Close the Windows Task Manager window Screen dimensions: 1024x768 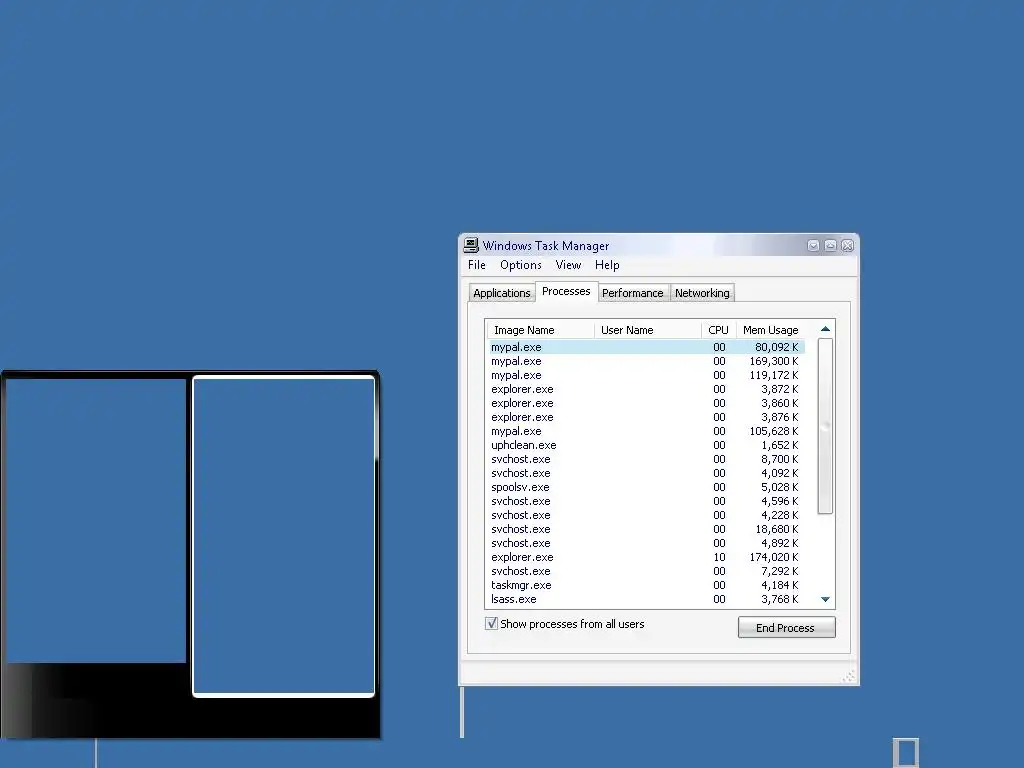848,246
